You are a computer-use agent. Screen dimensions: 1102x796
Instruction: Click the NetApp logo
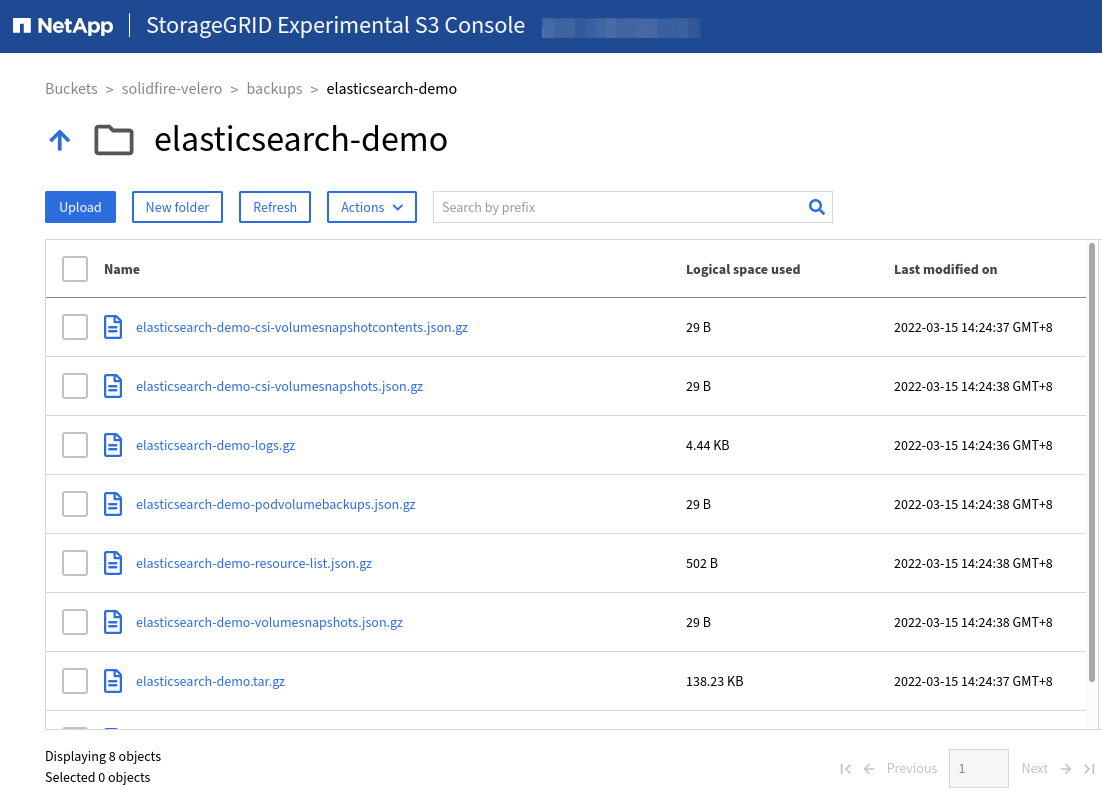point(63,26)
